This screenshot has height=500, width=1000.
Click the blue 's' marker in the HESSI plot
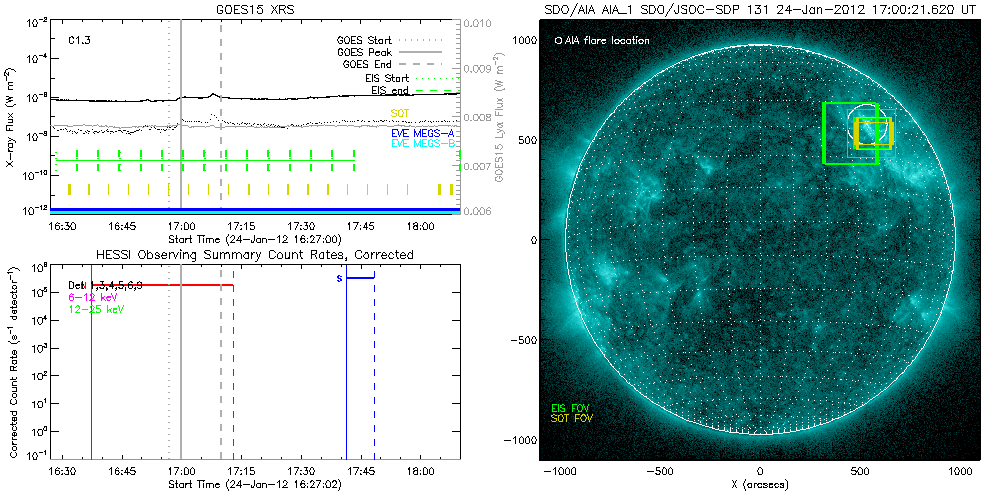pyautogui.click(x=340, y=277)
